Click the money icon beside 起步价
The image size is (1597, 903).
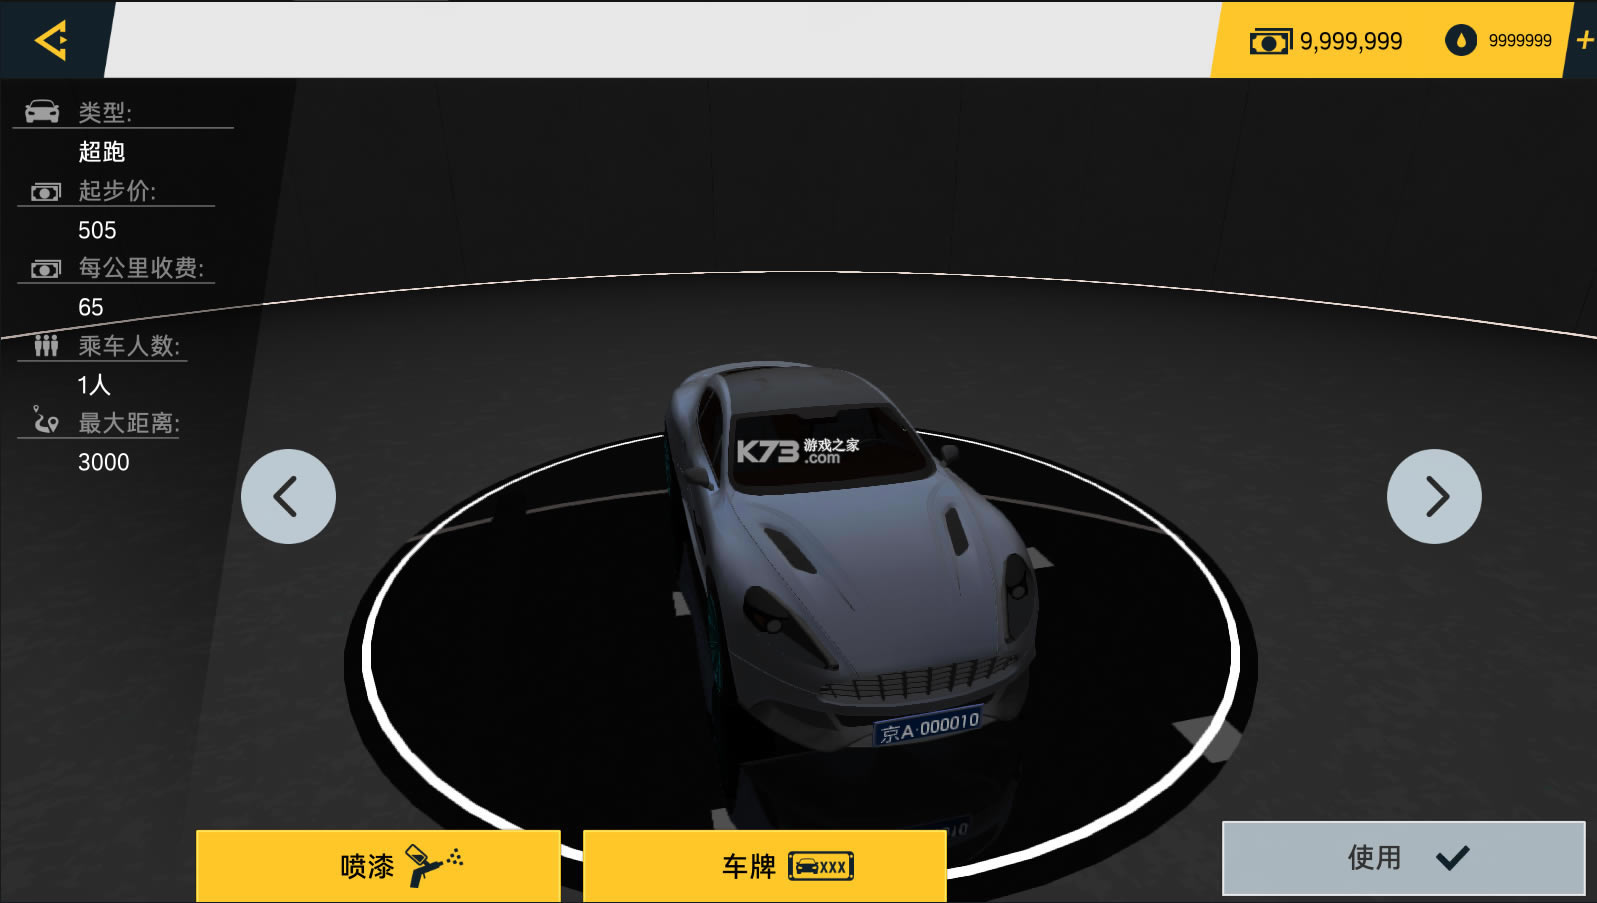click(x=45, y=191)
